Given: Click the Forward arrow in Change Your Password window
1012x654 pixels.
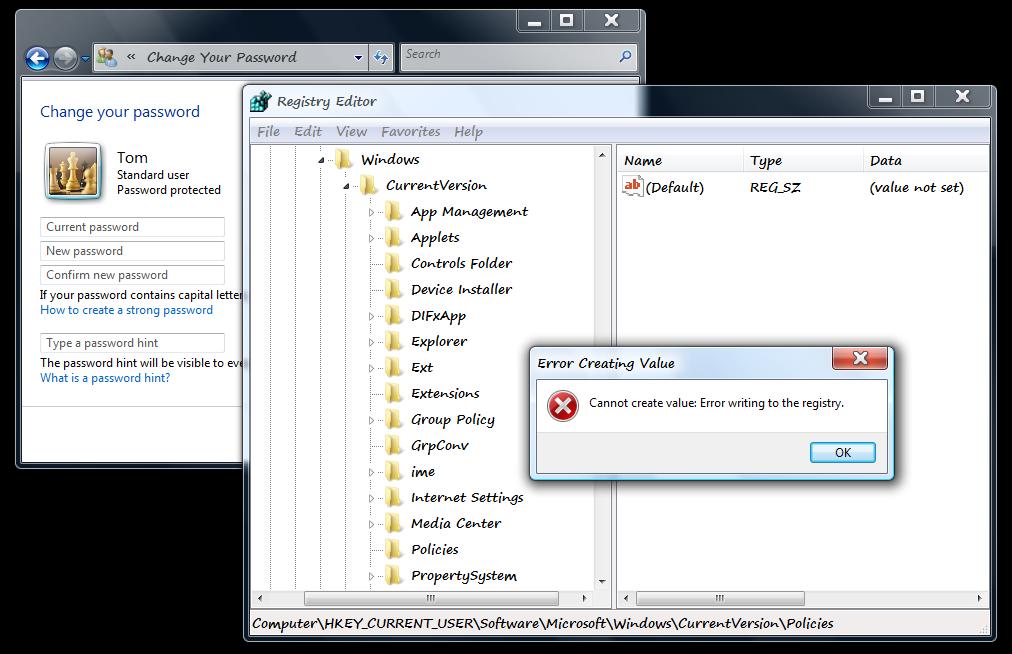Looking at the screenshot, I should (65, 59).
